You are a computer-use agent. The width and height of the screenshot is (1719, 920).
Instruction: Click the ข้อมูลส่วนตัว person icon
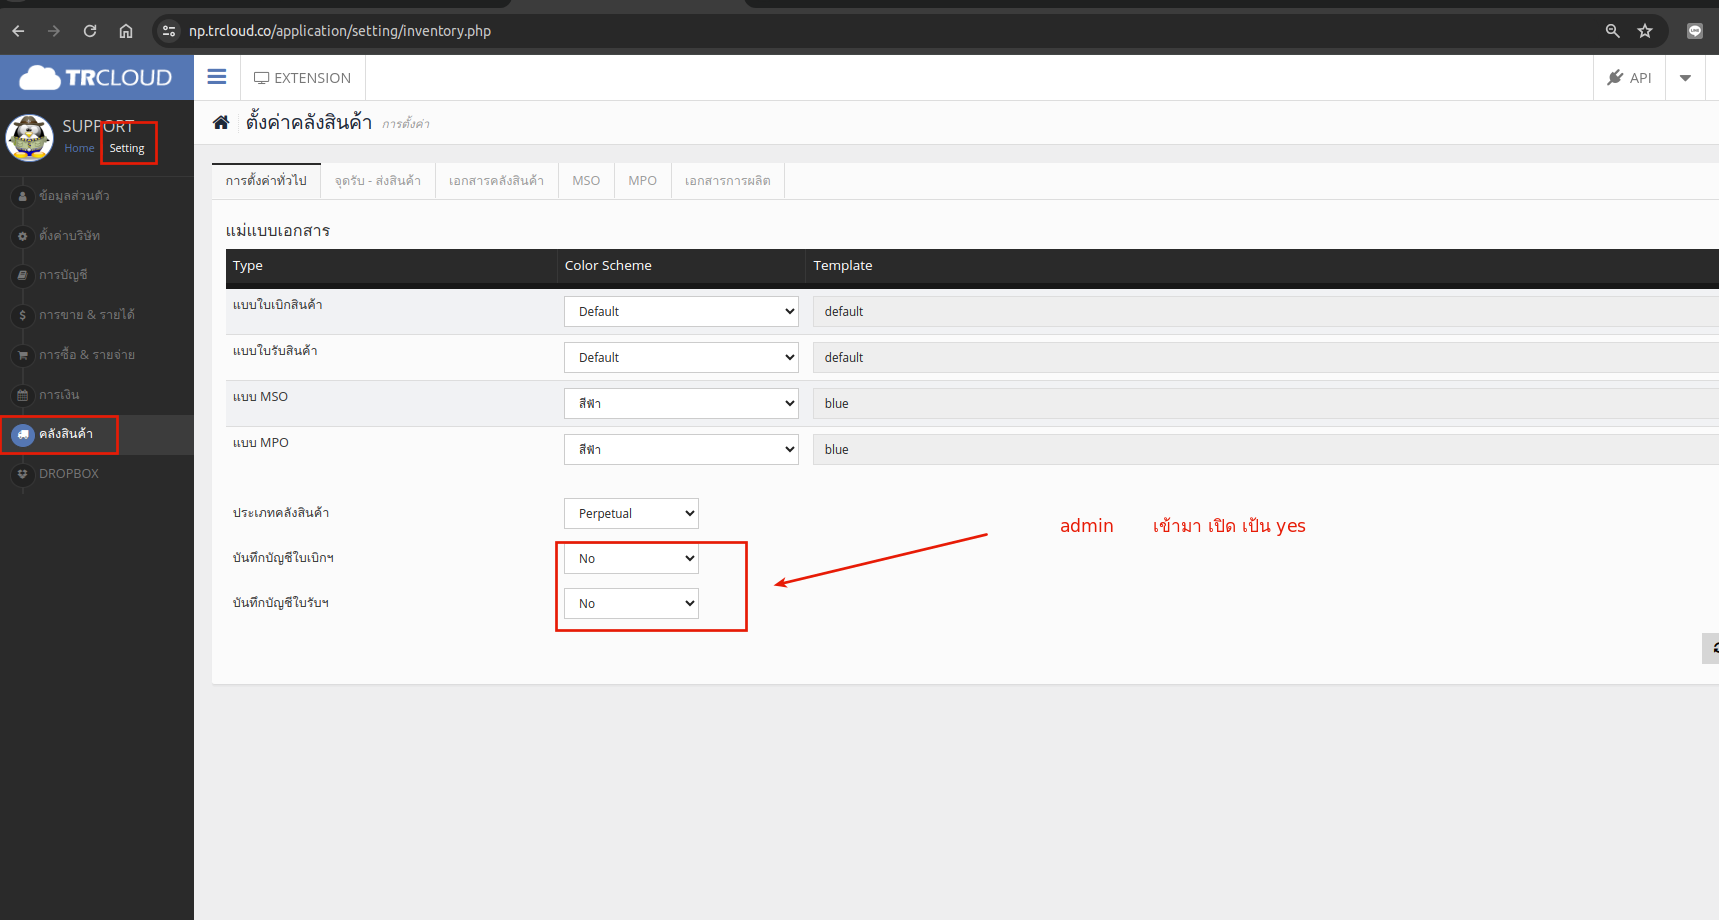[x=22, y=196]
